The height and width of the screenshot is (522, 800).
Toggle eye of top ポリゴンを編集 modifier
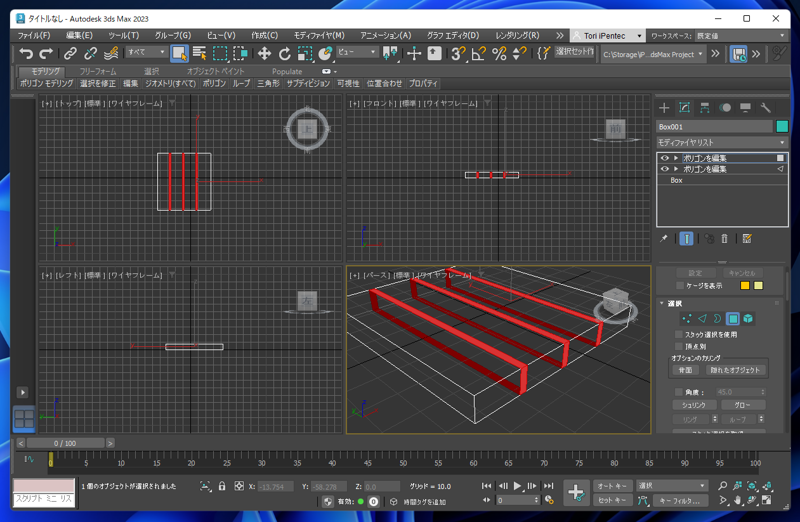pos(664,158)
